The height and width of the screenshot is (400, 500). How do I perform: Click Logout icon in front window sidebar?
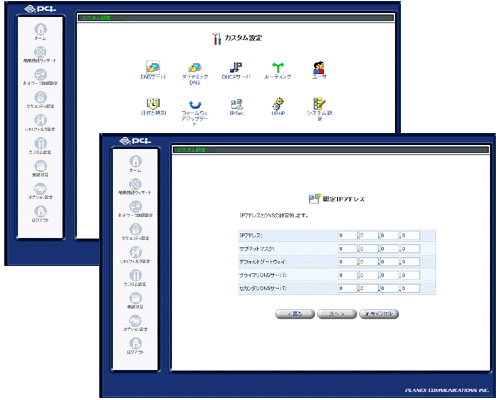(x=135, y=343)
